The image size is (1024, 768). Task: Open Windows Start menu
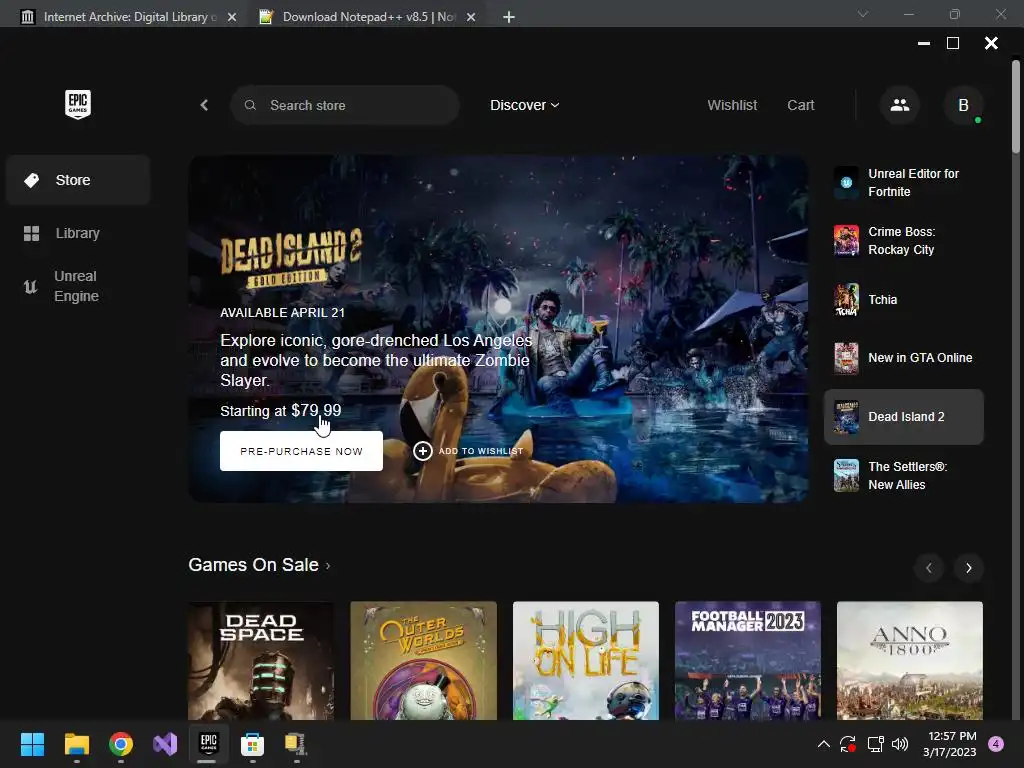click(32, 744)
